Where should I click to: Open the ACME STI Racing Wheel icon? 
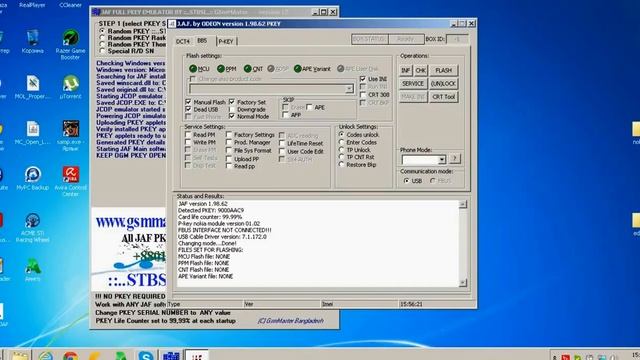pyautogui.click(x=33, y=227)
